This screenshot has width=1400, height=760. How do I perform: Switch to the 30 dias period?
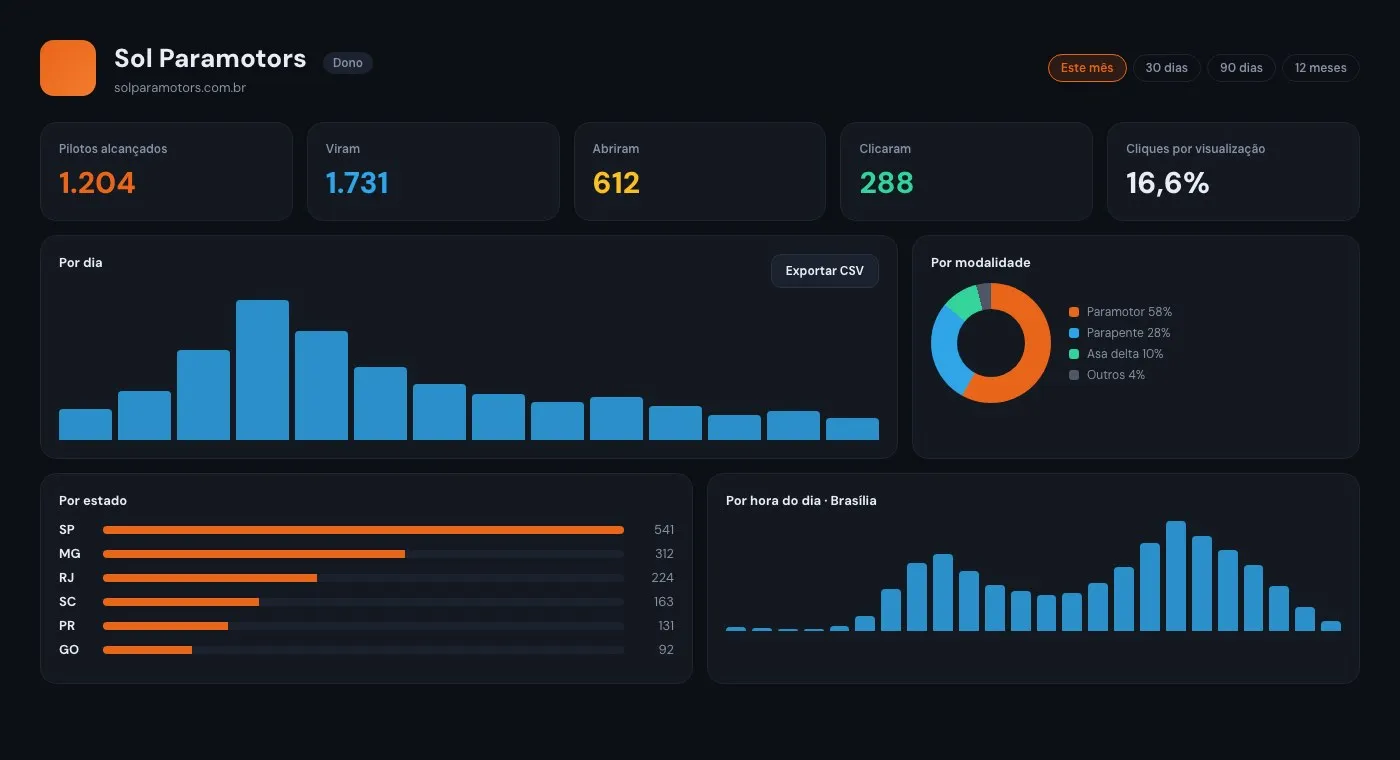click(x=1167, y=68)
